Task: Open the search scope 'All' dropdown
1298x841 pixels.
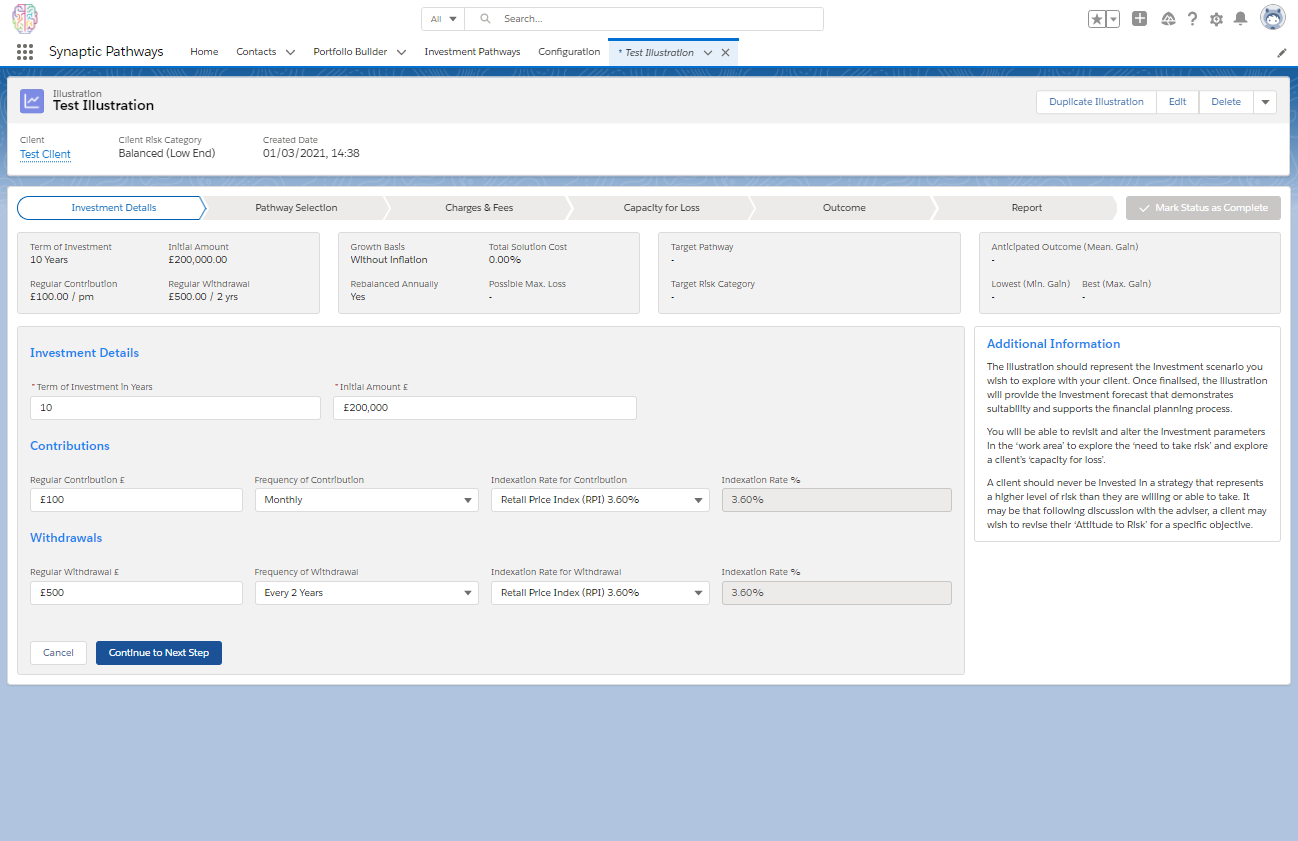Action: 443,19
